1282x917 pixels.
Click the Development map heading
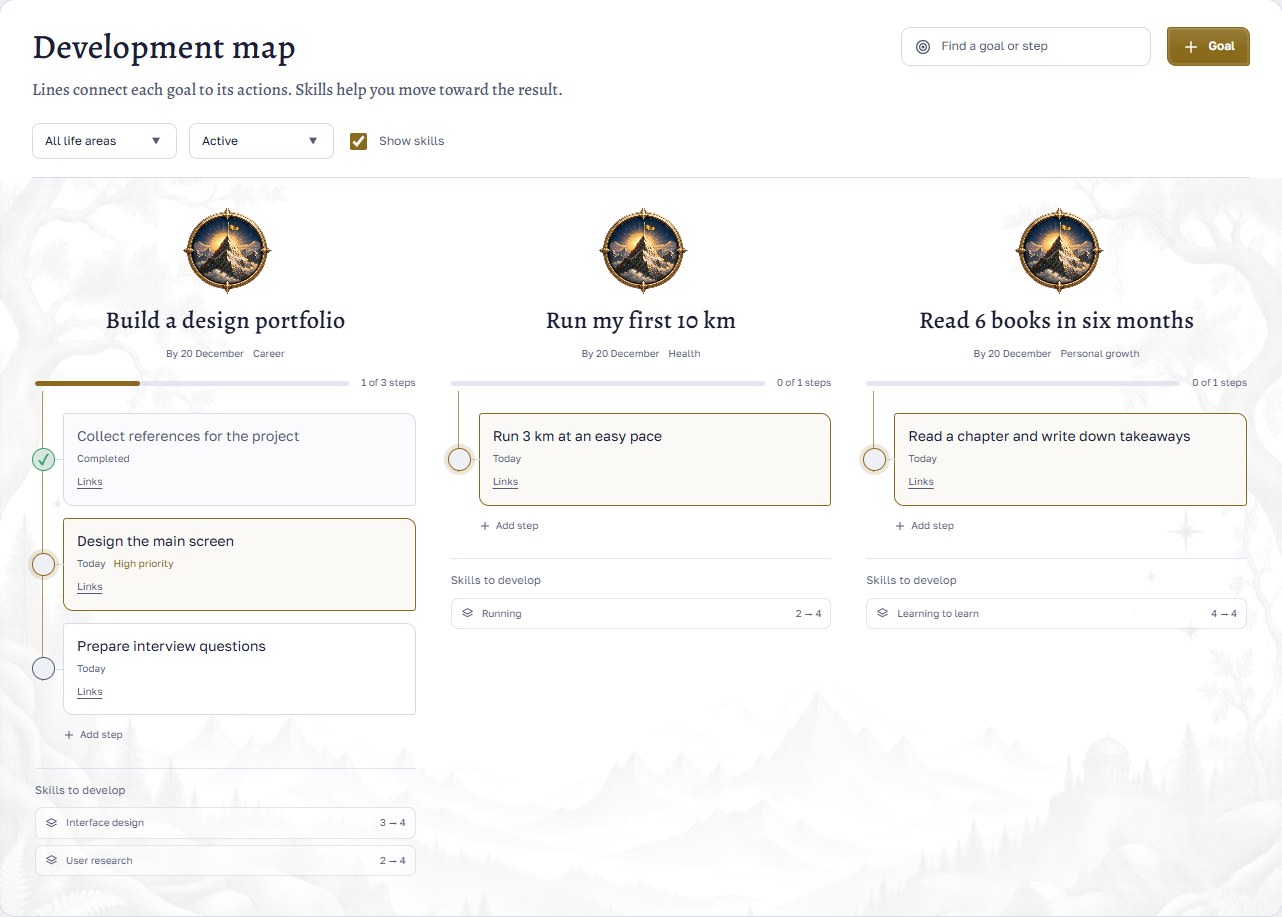click(x=164, y=48)
